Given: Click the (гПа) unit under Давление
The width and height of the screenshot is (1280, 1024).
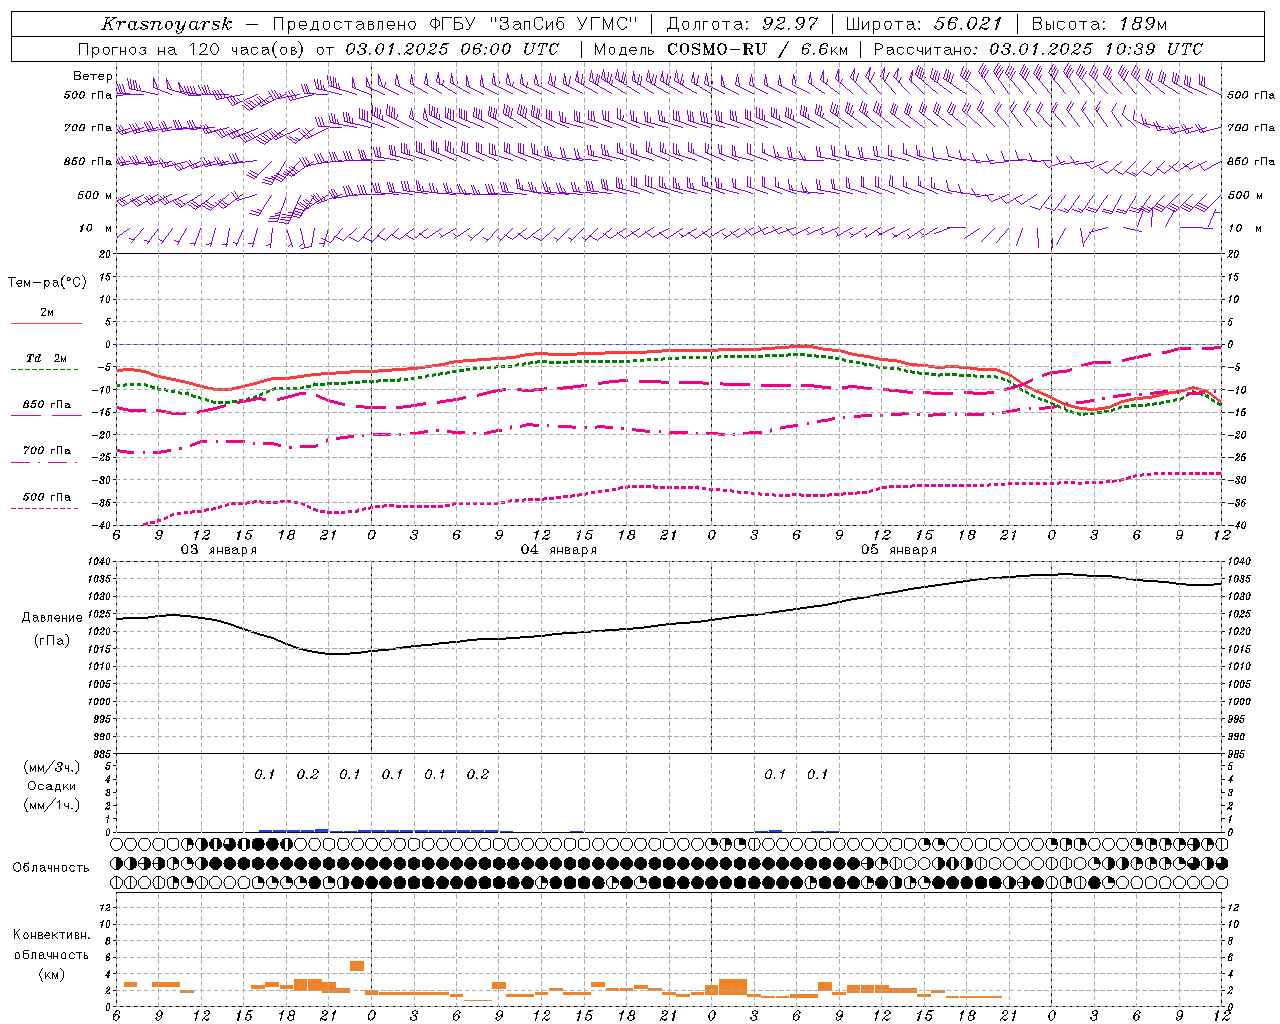Looking at the screenshot, I should point(51,640).
